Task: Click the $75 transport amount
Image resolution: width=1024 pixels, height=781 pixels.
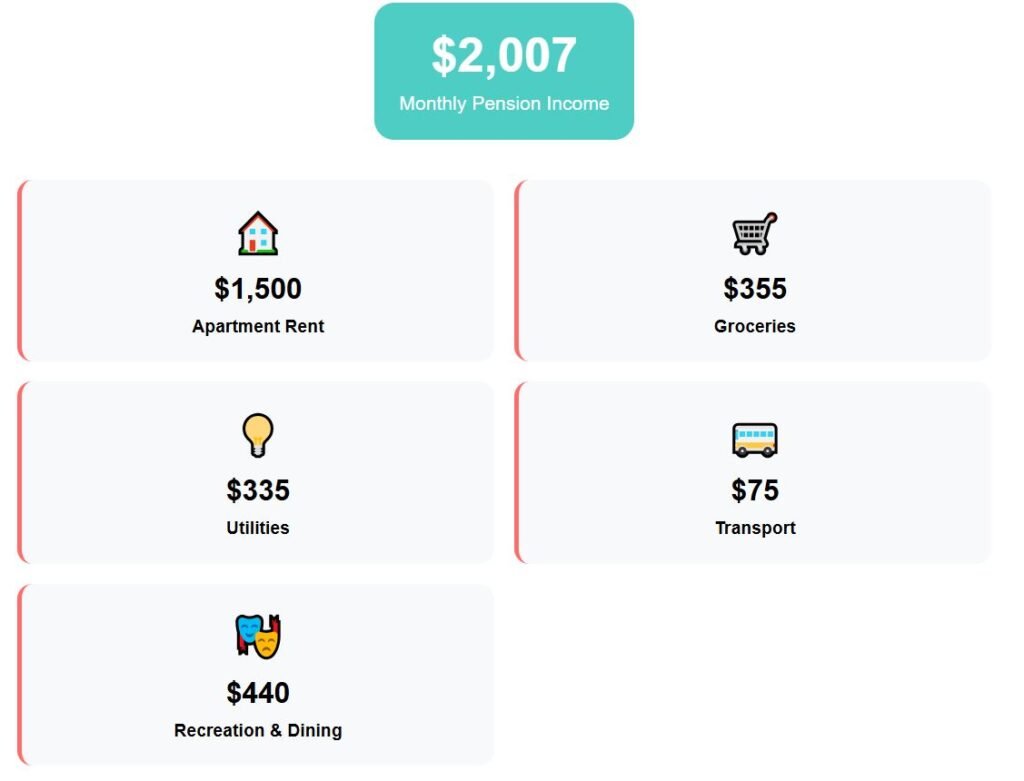Action: pos(755,491)
